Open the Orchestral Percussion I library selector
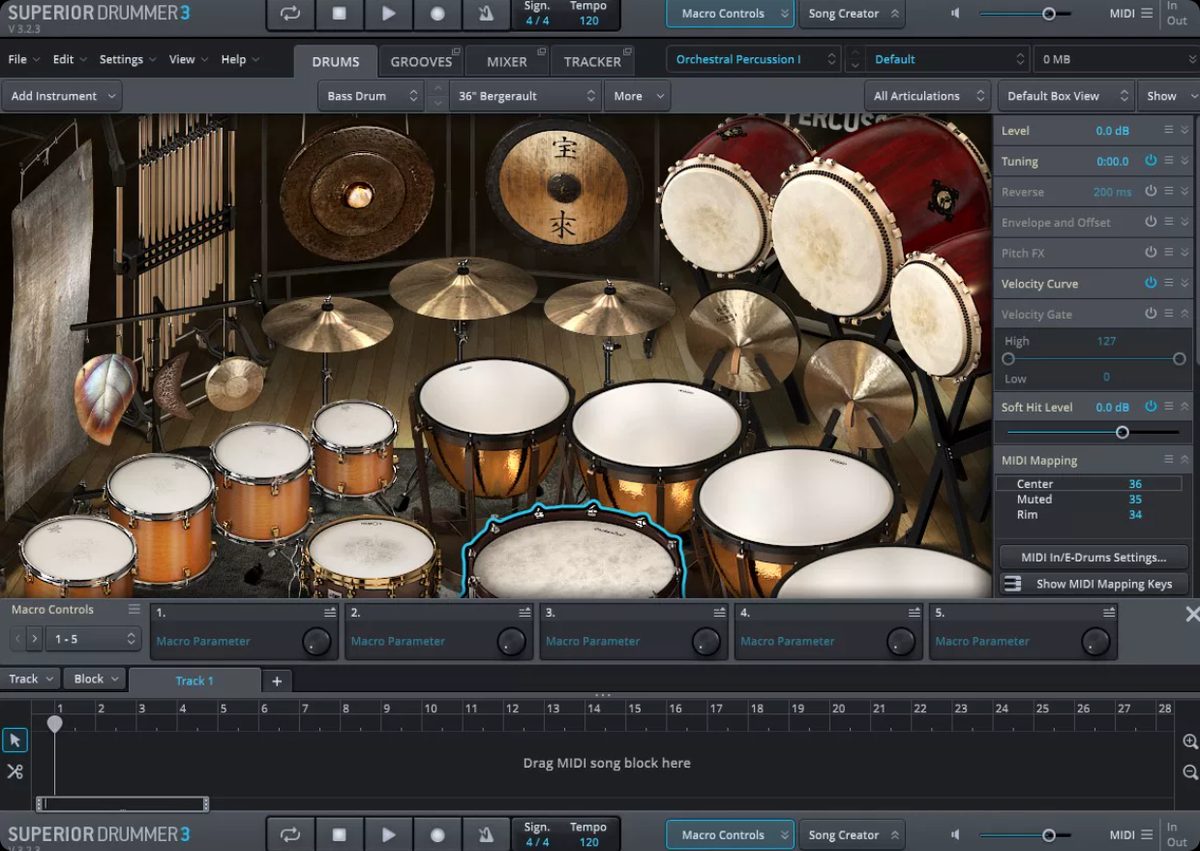 754,59
